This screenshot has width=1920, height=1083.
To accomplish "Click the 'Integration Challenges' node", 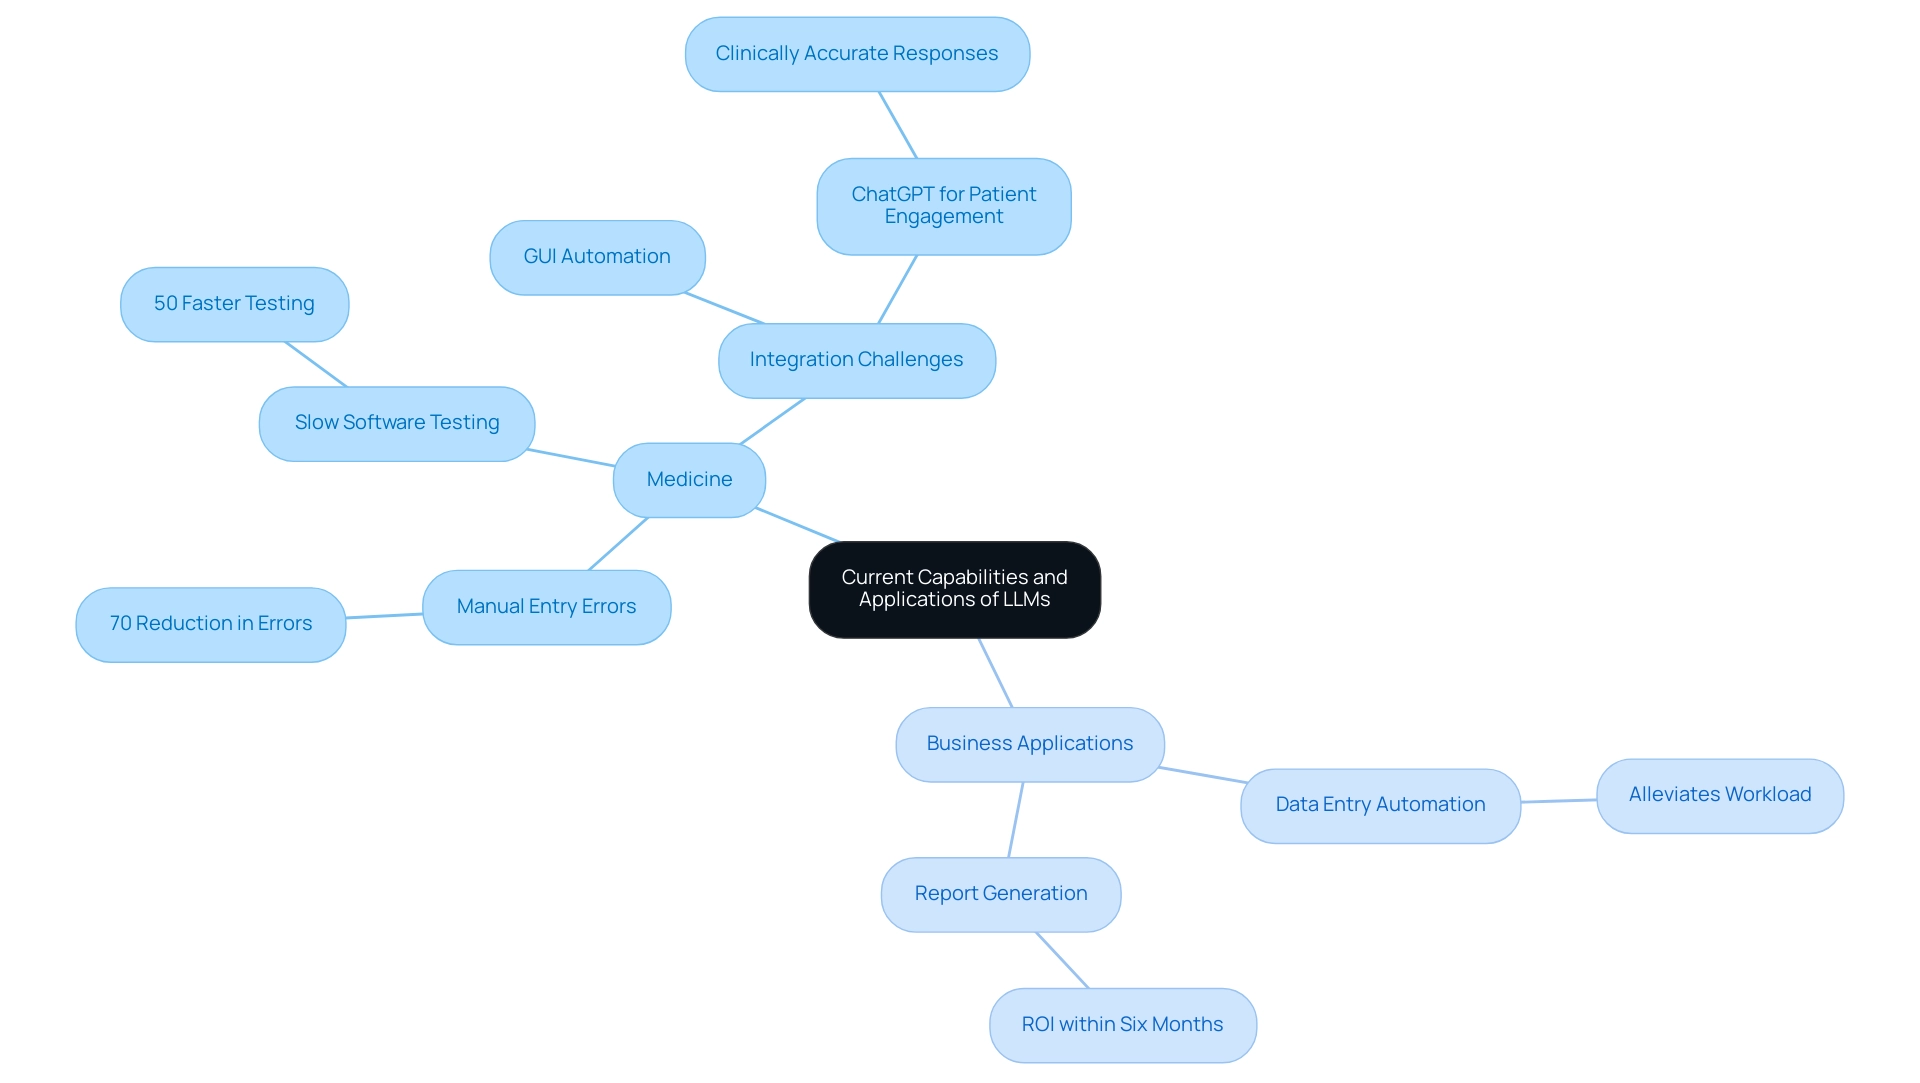I will (858, 359).
